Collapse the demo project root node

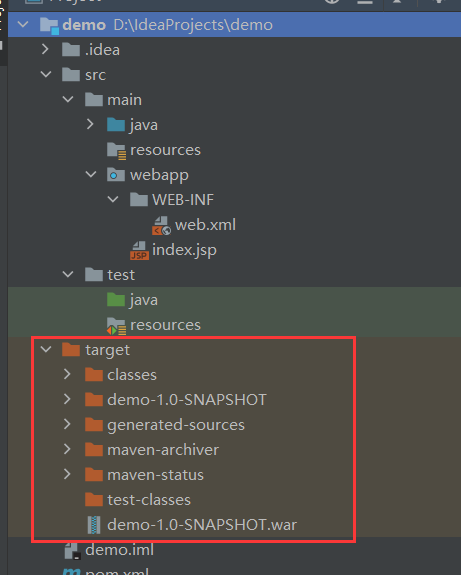[23, 25]
